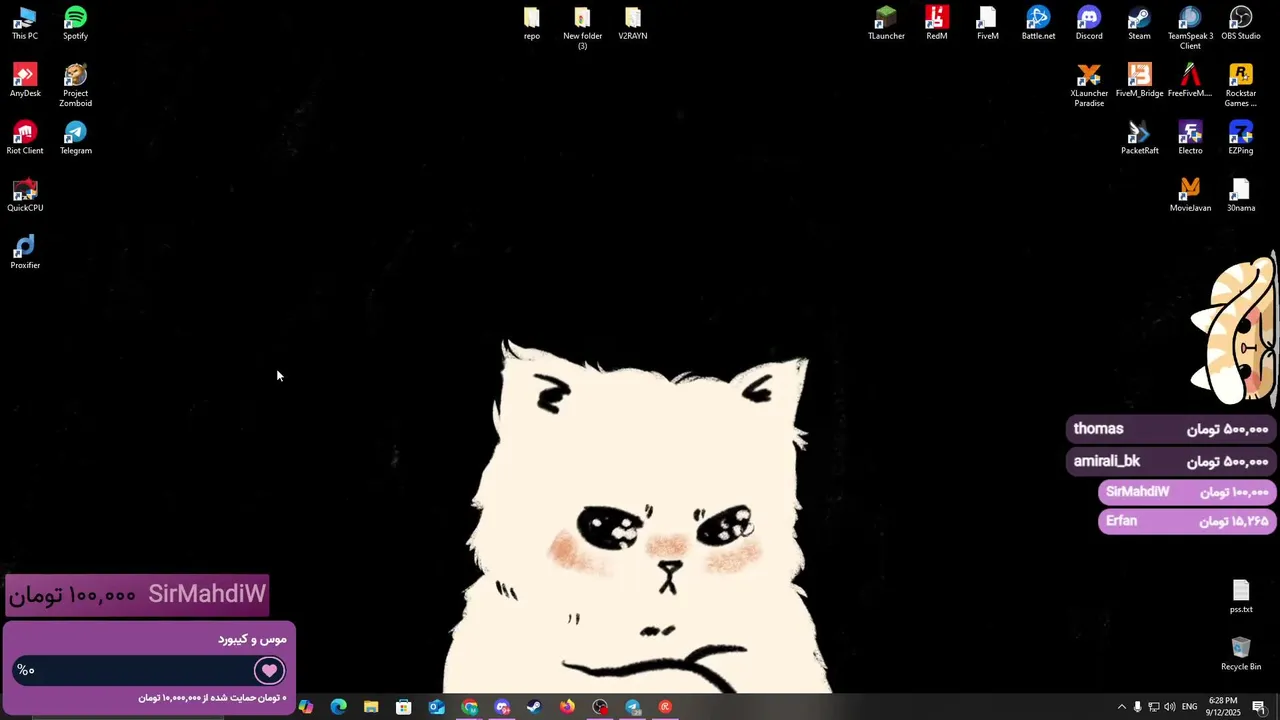Select the FiveM desktop file icon
Image resolution: width=1280 pixels, height=720 pixels.
click(x=988, y=23)
